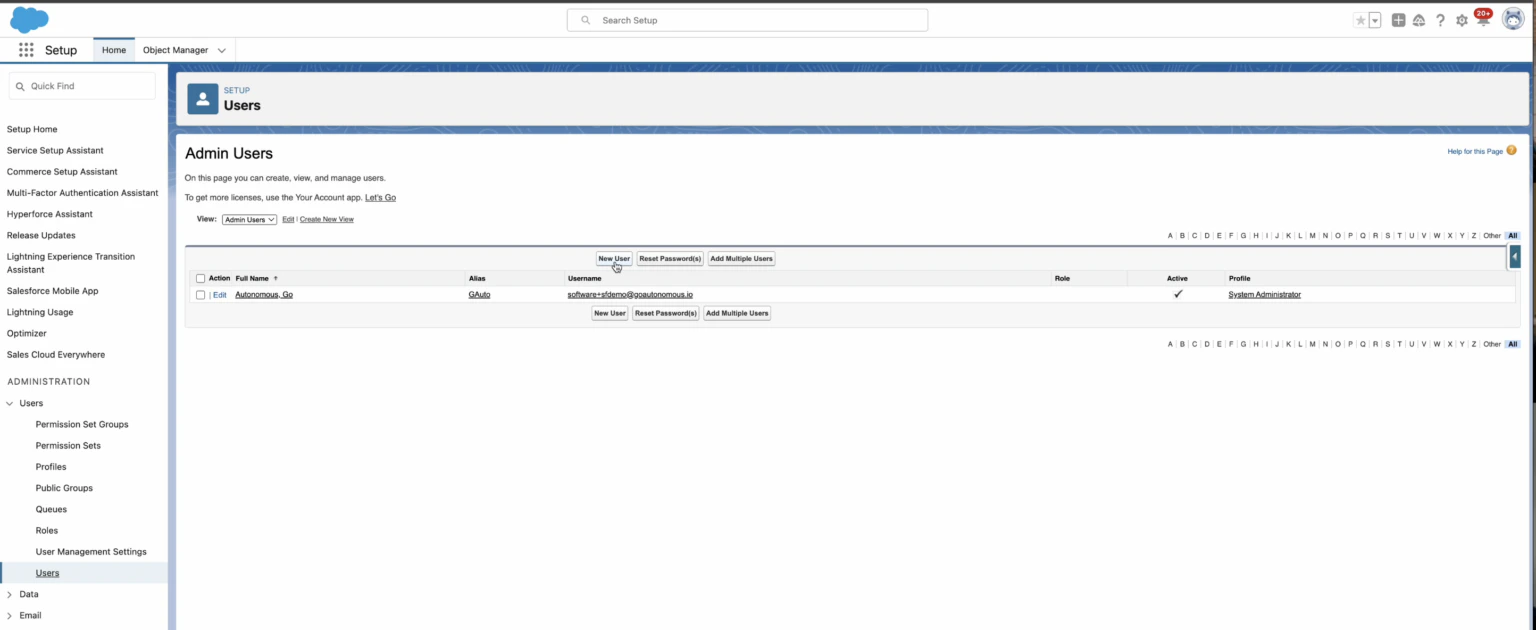Click the orange help icon beside Help for this Page
The height and width of the screenshot is (630, 1536).
1511,151
